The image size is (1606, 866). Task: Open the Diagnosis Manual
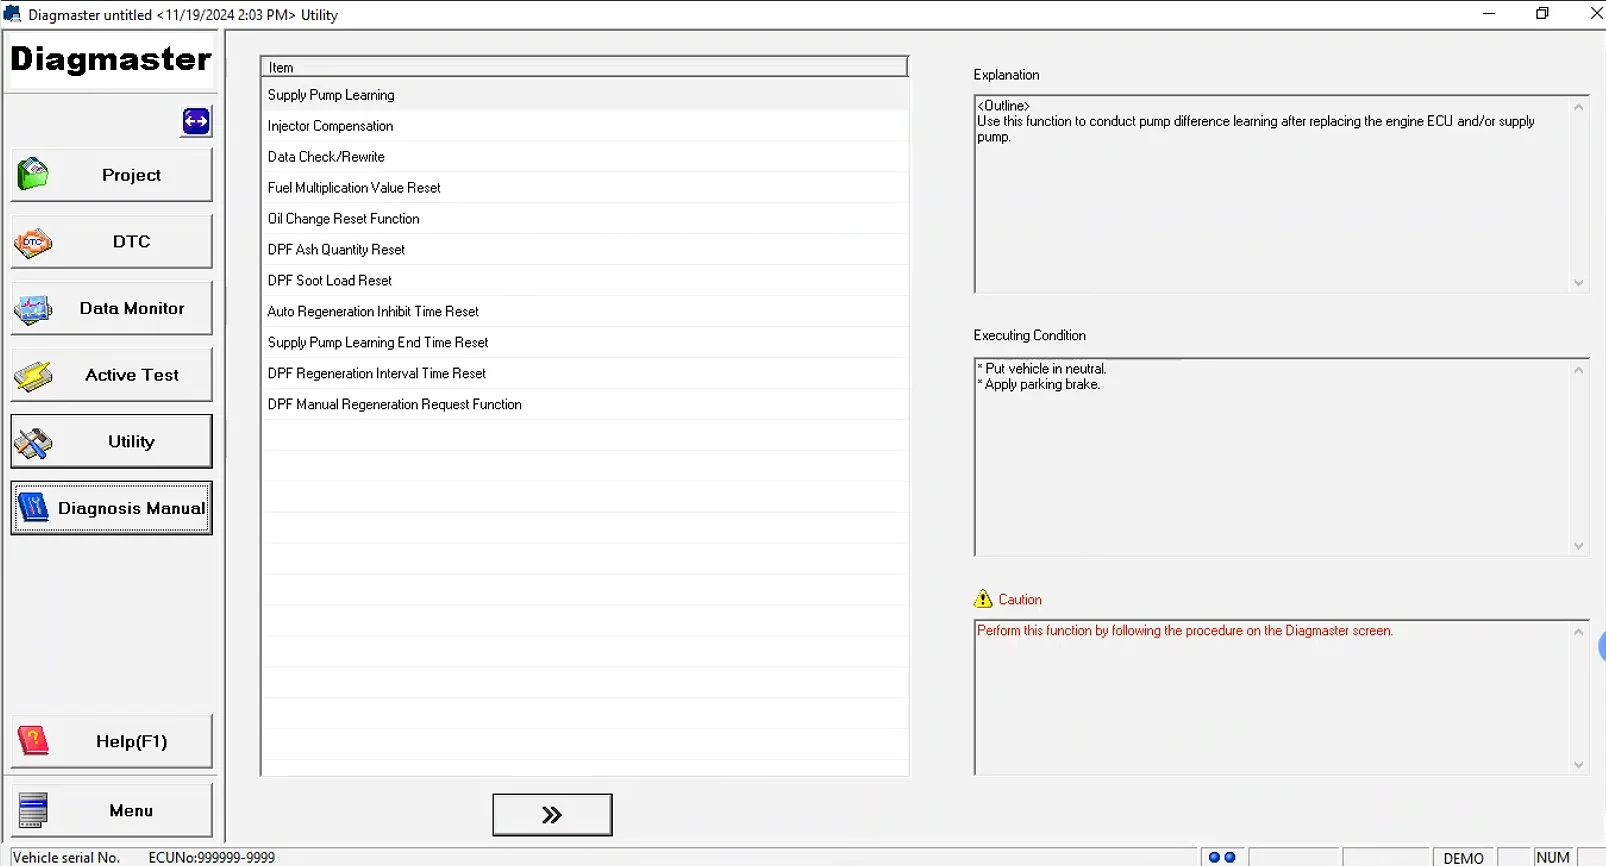111,508
